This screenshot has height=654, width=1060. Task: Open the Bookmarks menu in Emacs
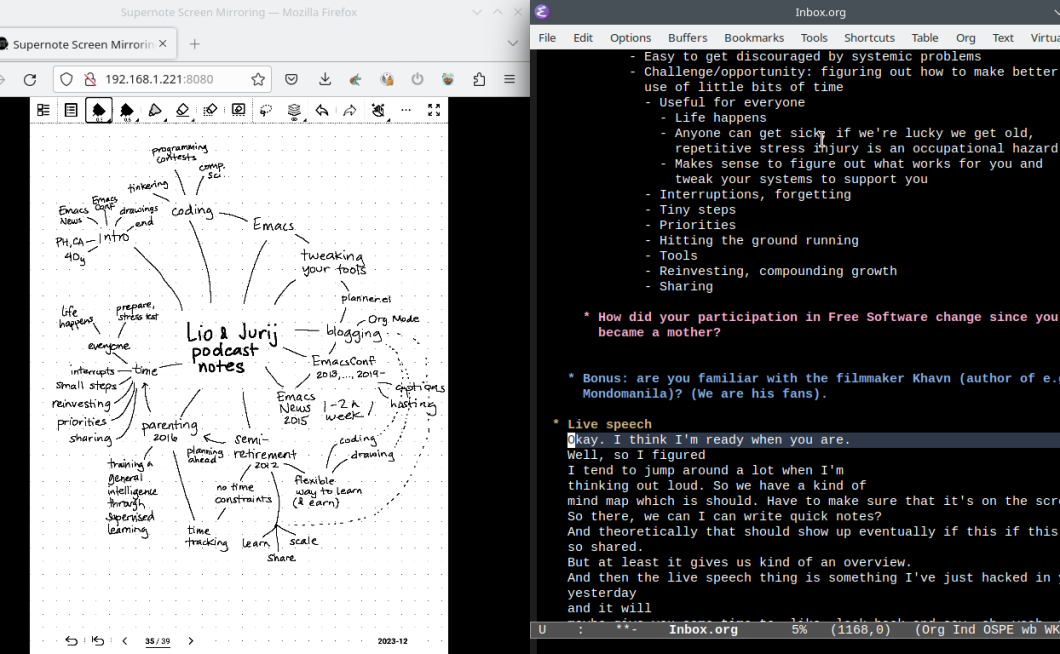point(754,38)
